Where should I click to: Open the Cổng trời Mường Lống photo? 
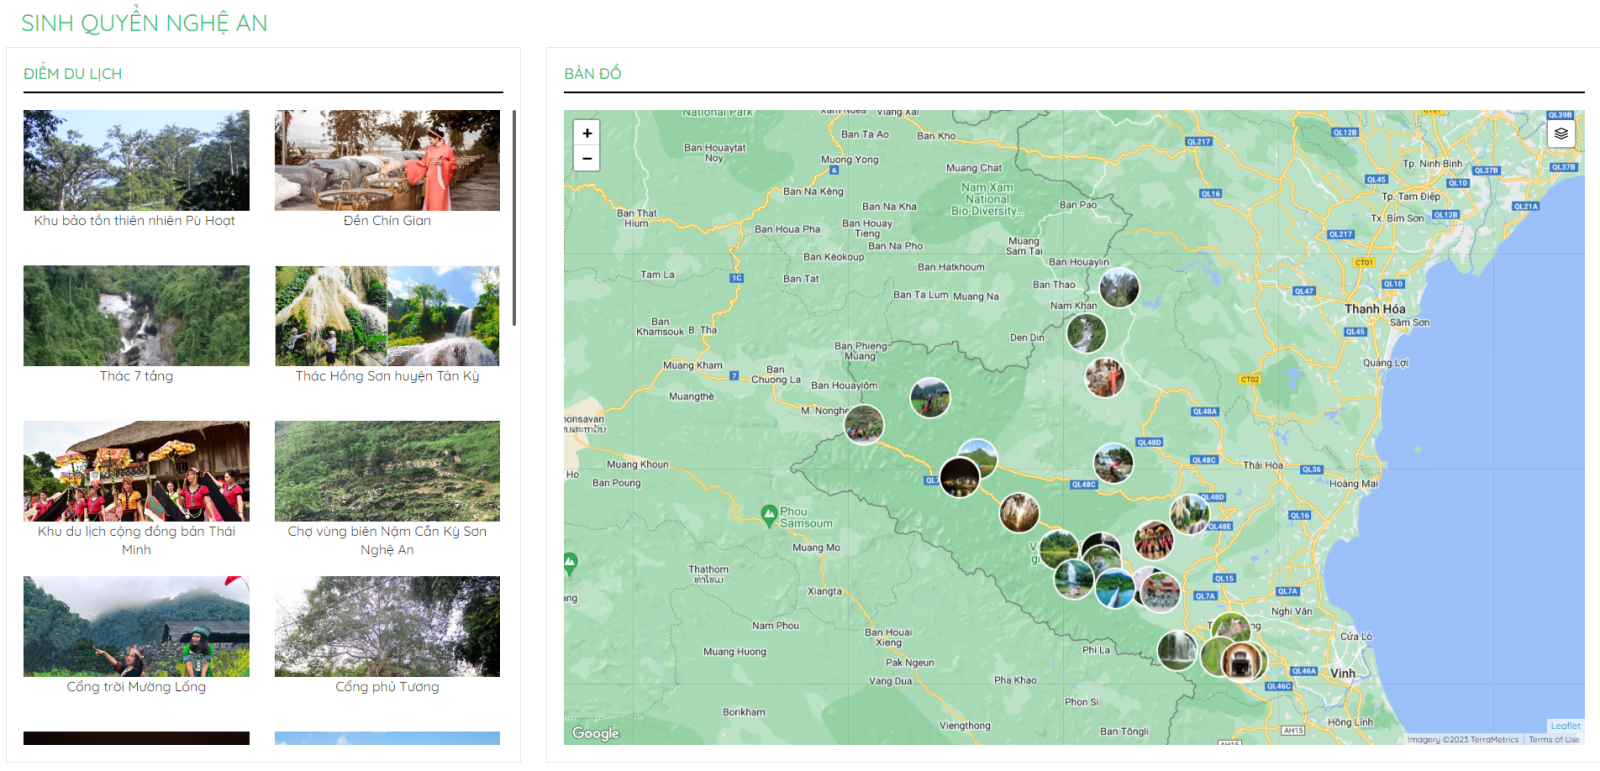pos(136,626)
